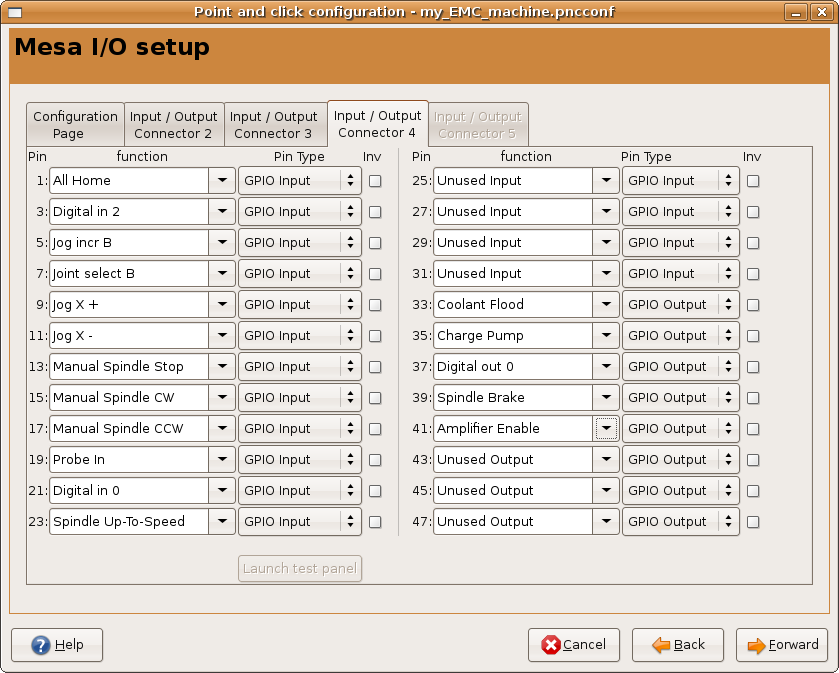Switch to the Configuration Page tab
The image size is (839, 673).
tap(75, 125)
